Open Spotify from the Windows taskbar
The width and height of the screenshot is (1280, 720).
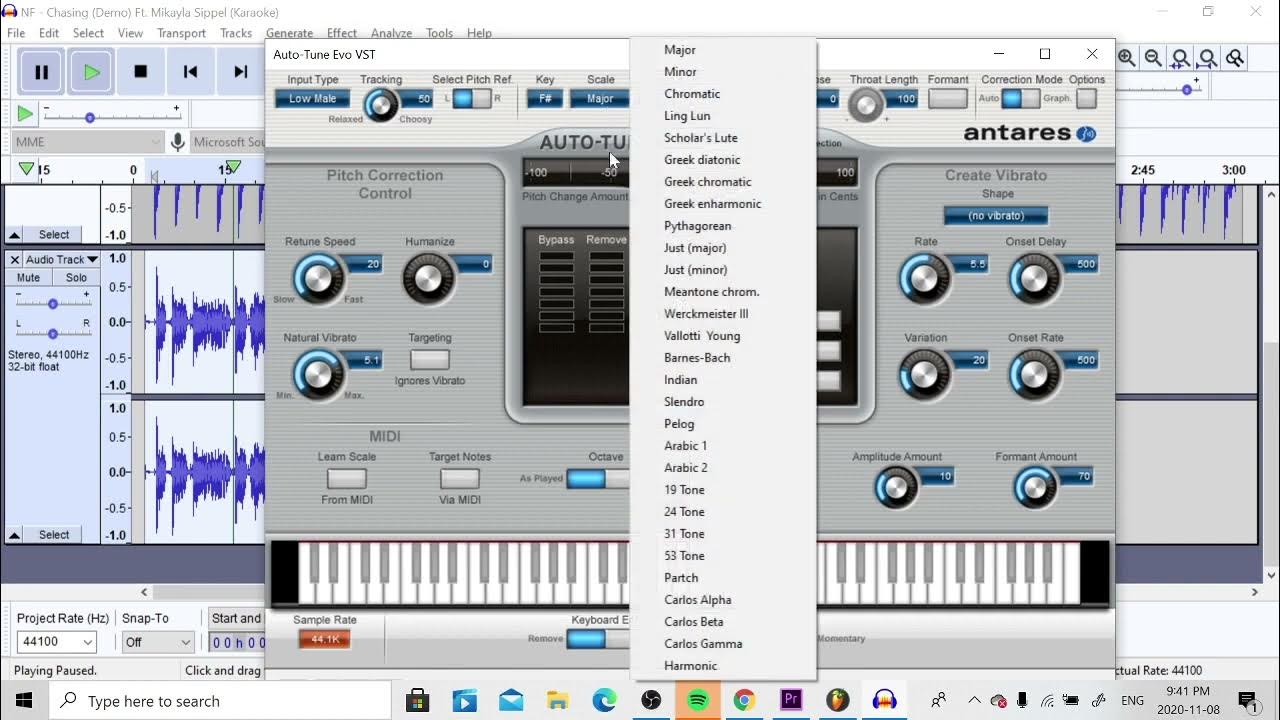point(698,700)
